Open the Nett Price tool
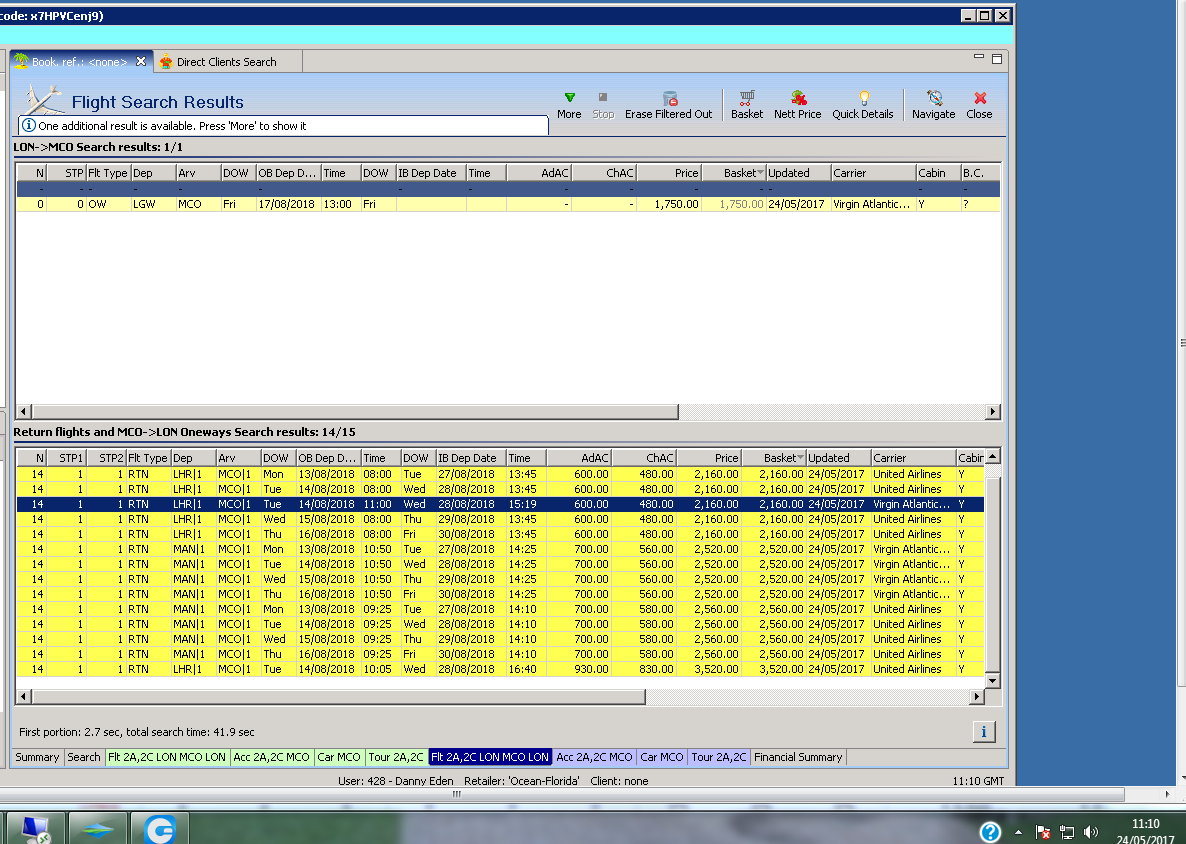1186x844 pixels. 797,98
